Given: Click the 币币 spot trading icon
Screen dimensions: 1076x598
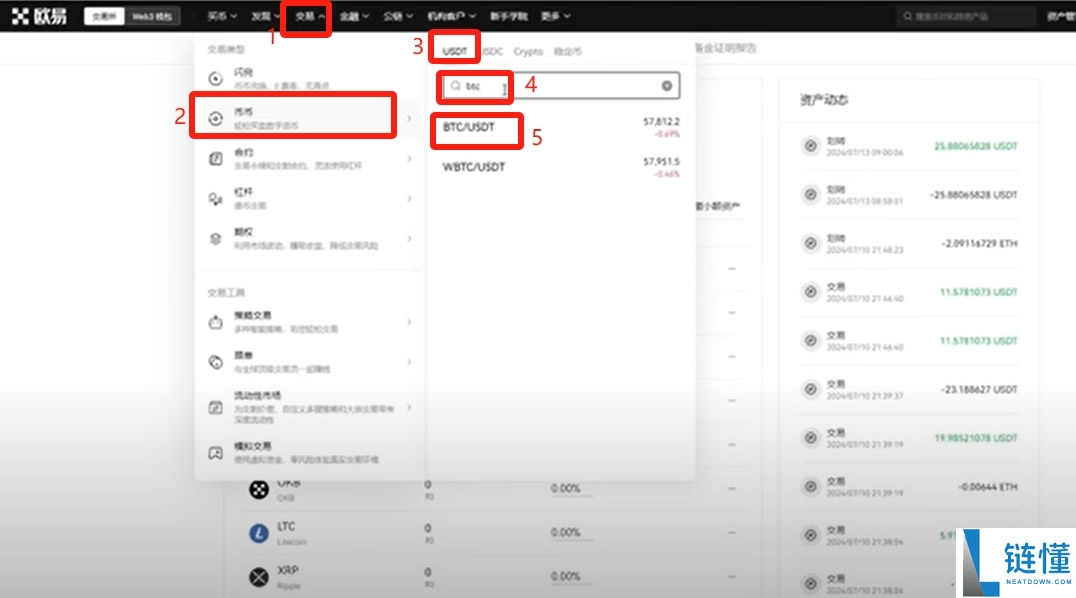Looking at the screenshot, I should pos(215,118).
